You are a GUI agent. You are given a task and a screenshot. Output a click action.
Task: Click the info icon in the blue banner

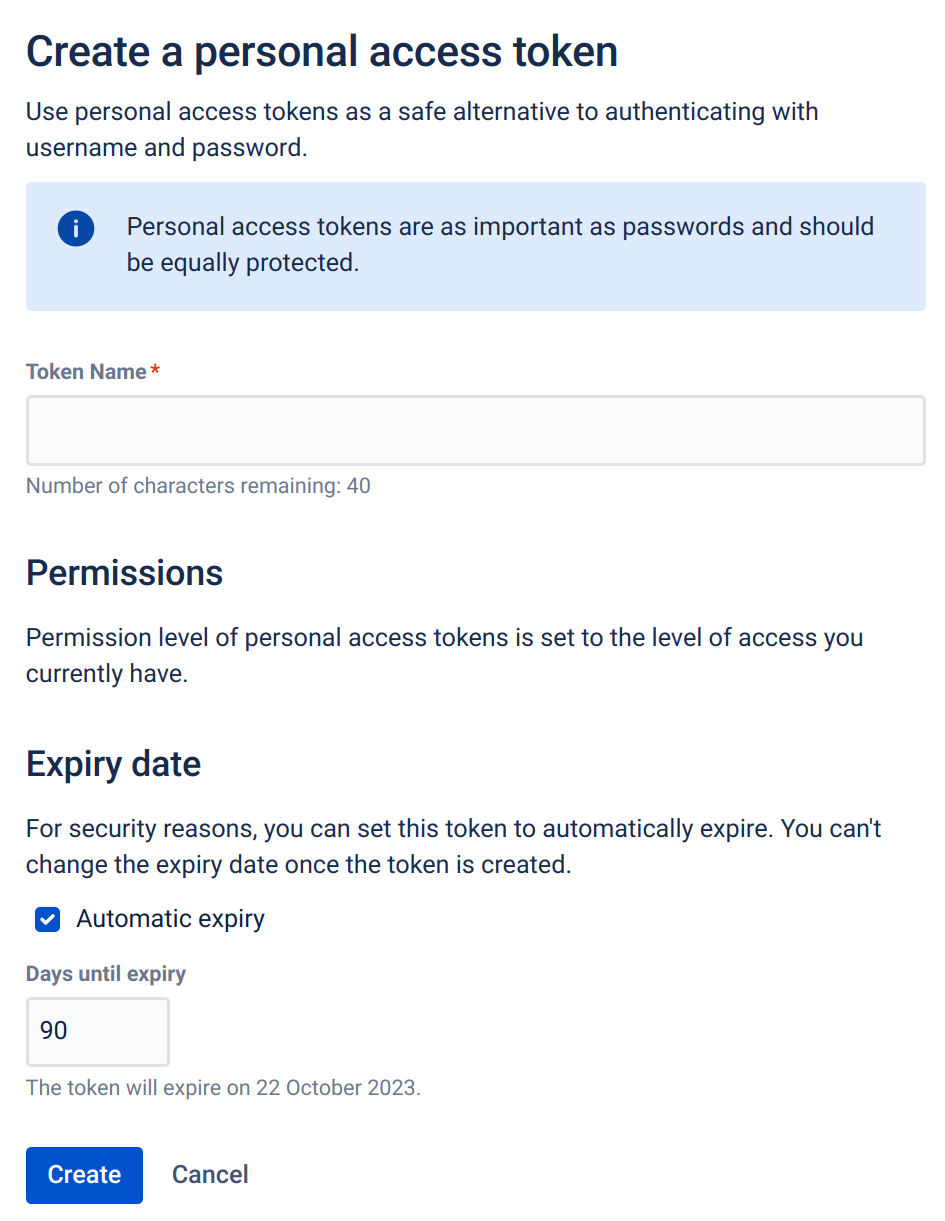76,229
